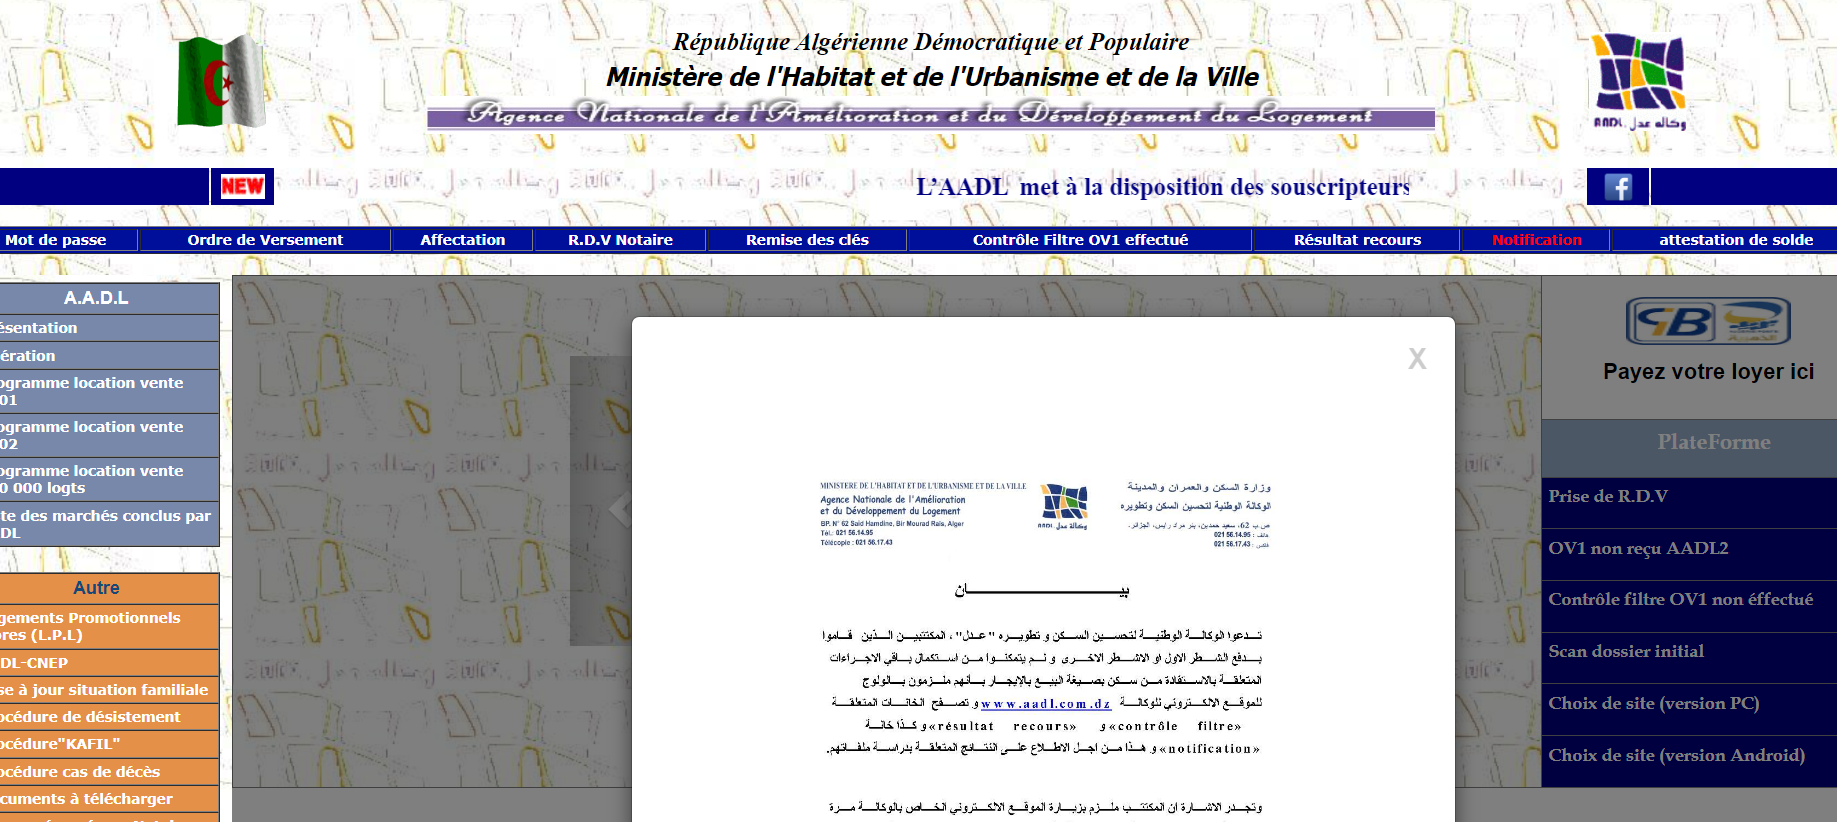Open Ordre de Versement menu
Image resolution: width=1837 pixels, height=822 pixels.
pos(265,240)
